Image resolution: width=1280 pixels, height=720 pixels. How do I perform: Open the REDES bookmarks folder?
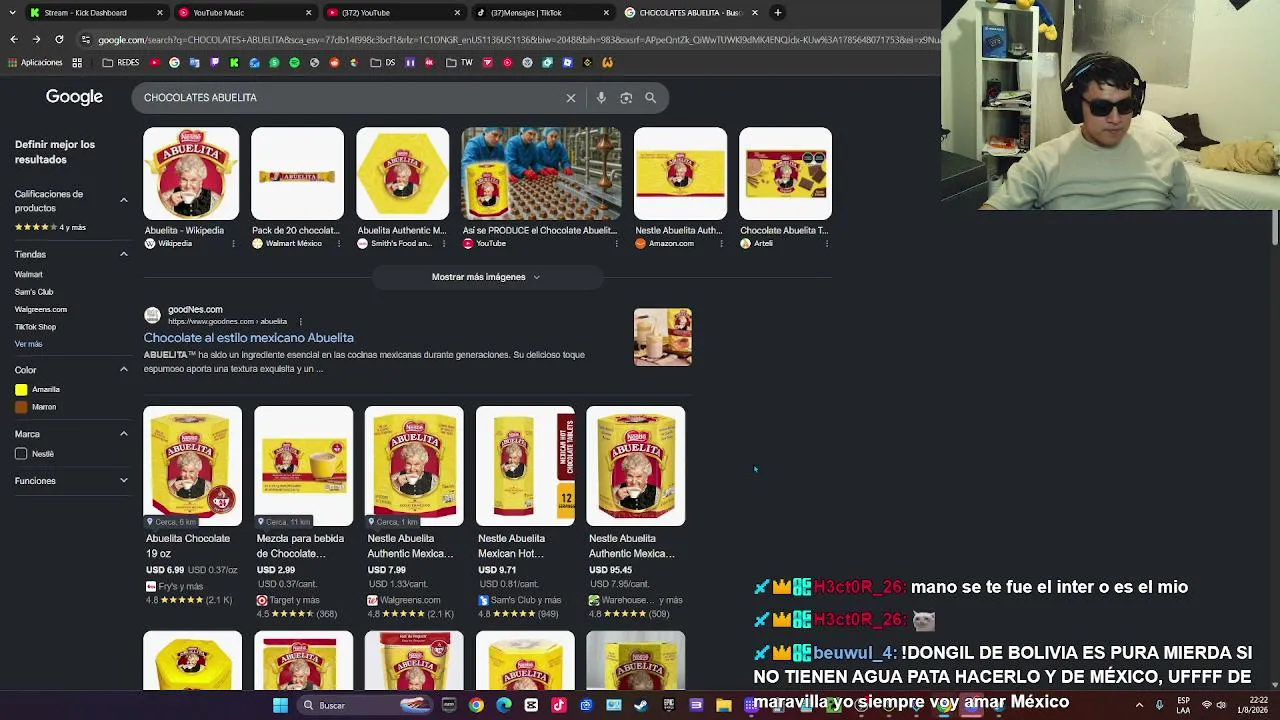pyautogui.click(x=121, y=63)
